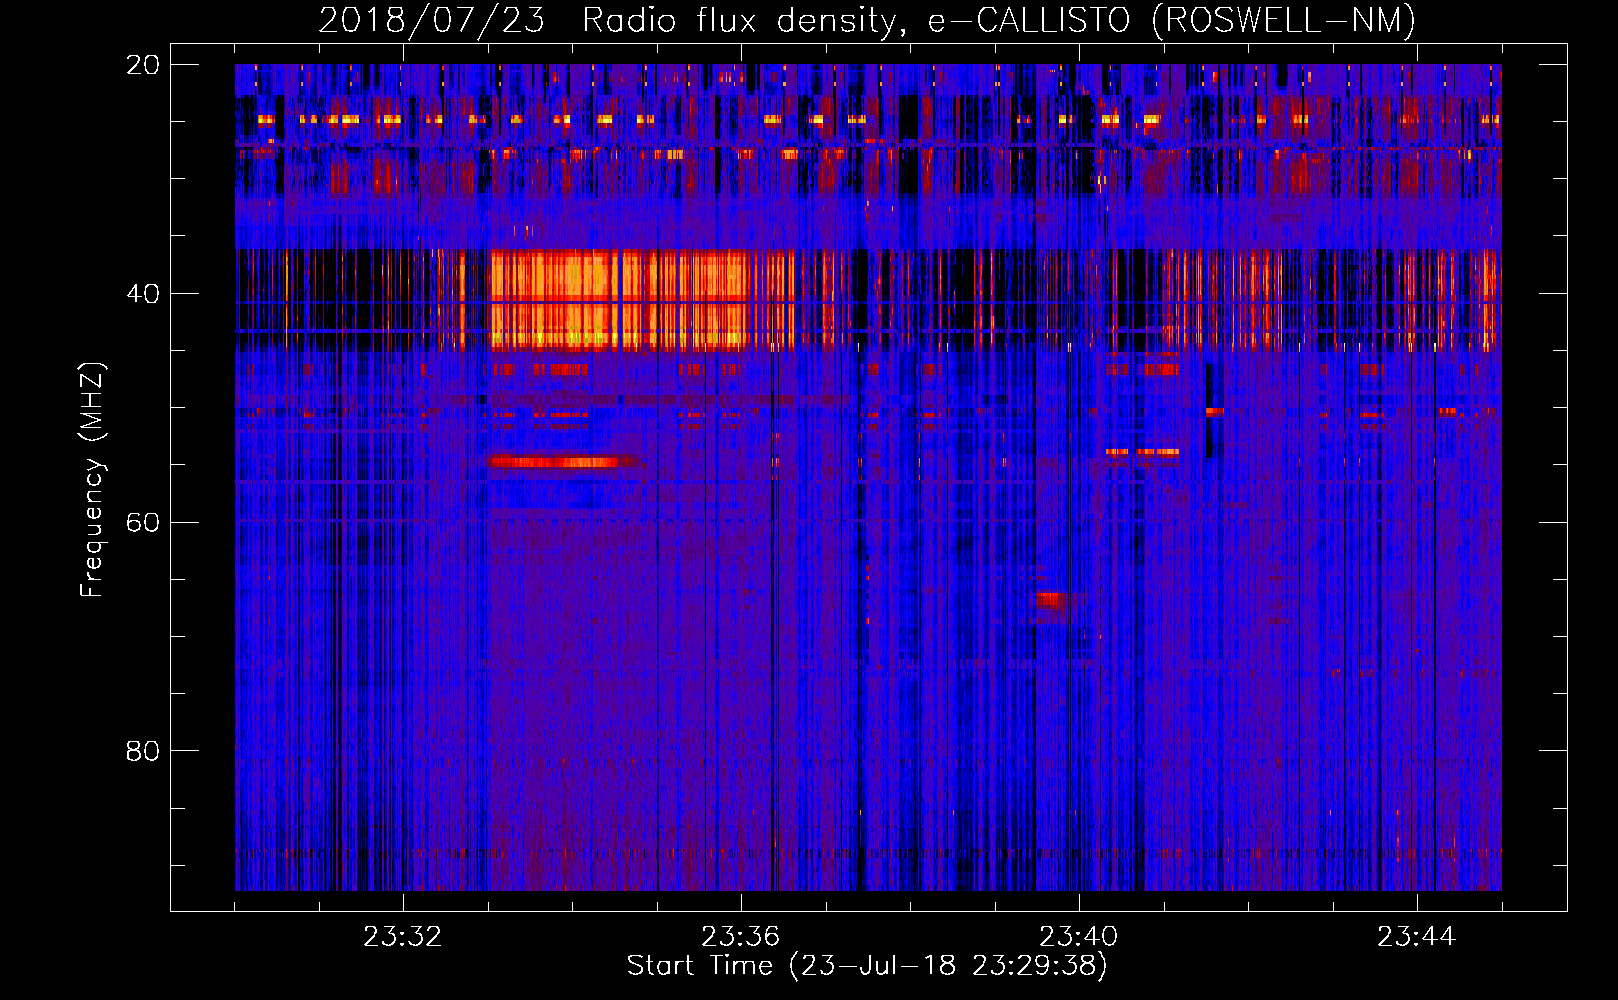Click the 80 frequency tick label
Image resolution: width=1618 pixels, height=1000 pixels.
143,751
